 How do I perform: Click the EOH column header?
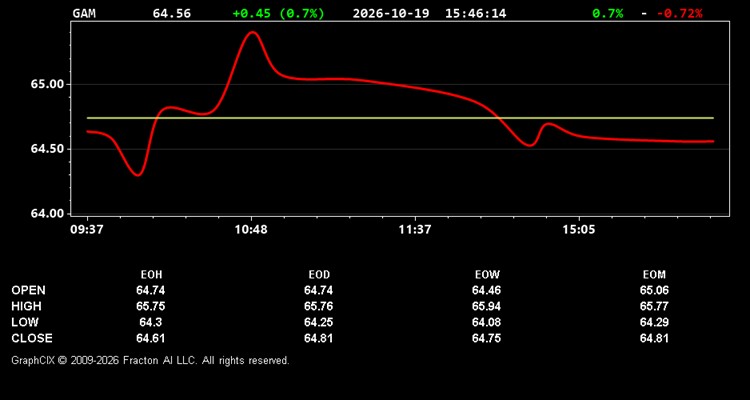pos(151,275)
